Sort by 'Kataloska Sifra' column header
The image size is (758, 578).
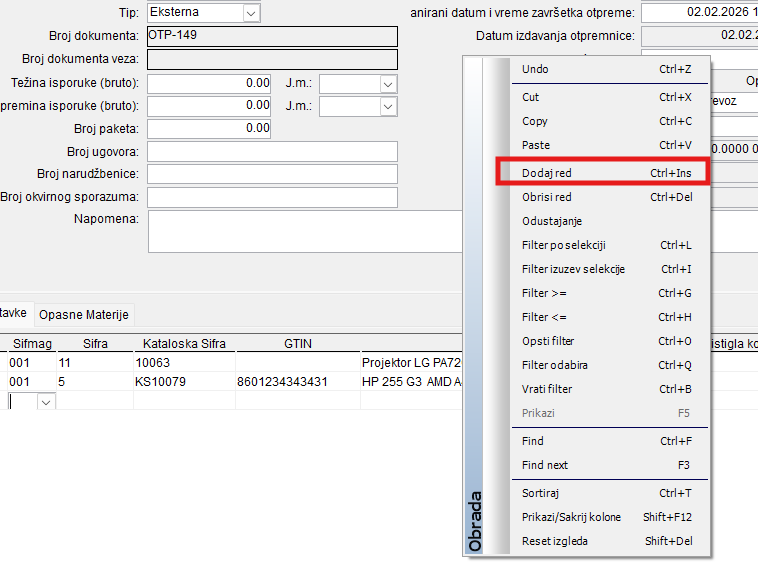click(184, 343)
